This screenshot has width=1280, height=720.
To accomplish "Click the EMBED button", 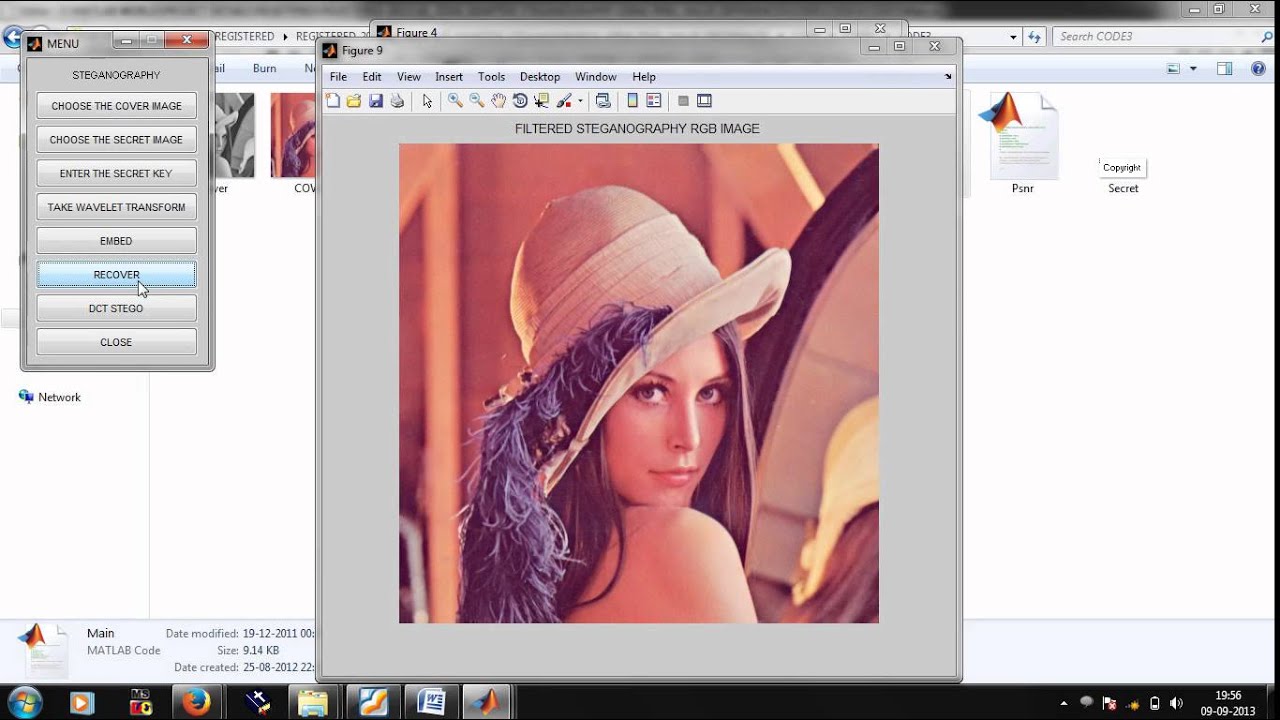I will 116,241.
